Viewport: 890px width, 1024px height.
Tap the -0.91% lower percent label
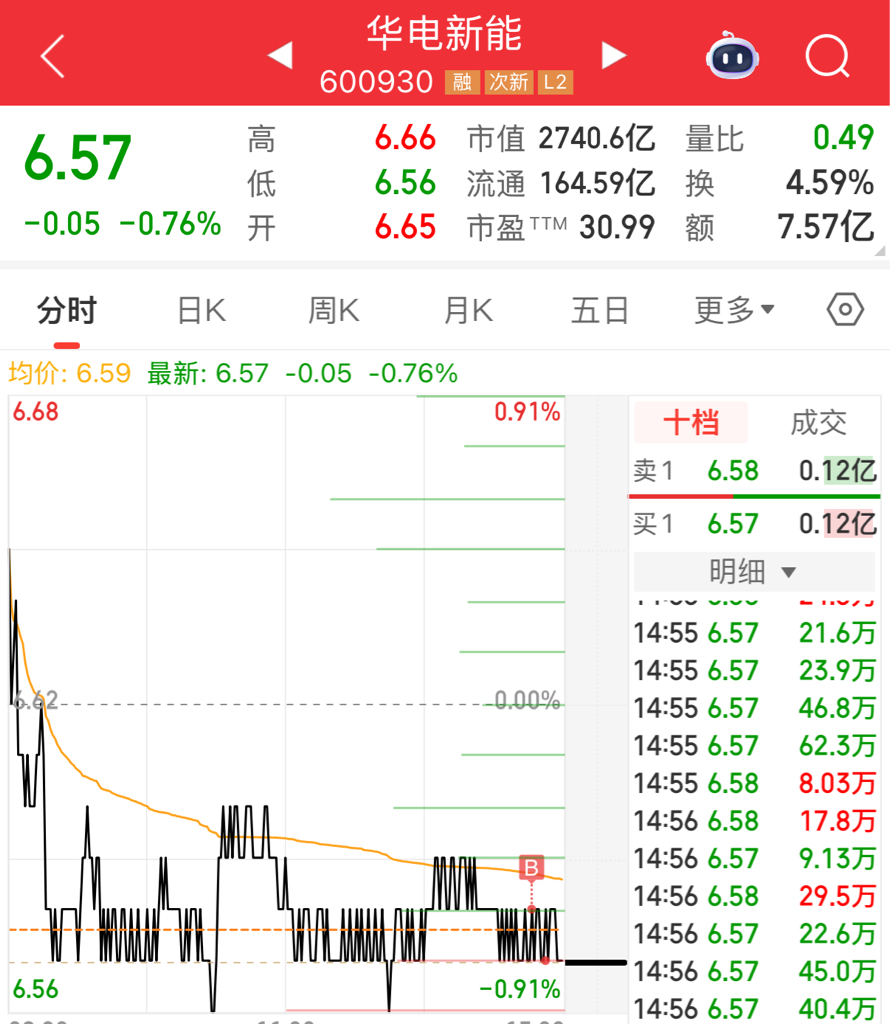pyautogui.click(x=520, y=989)
